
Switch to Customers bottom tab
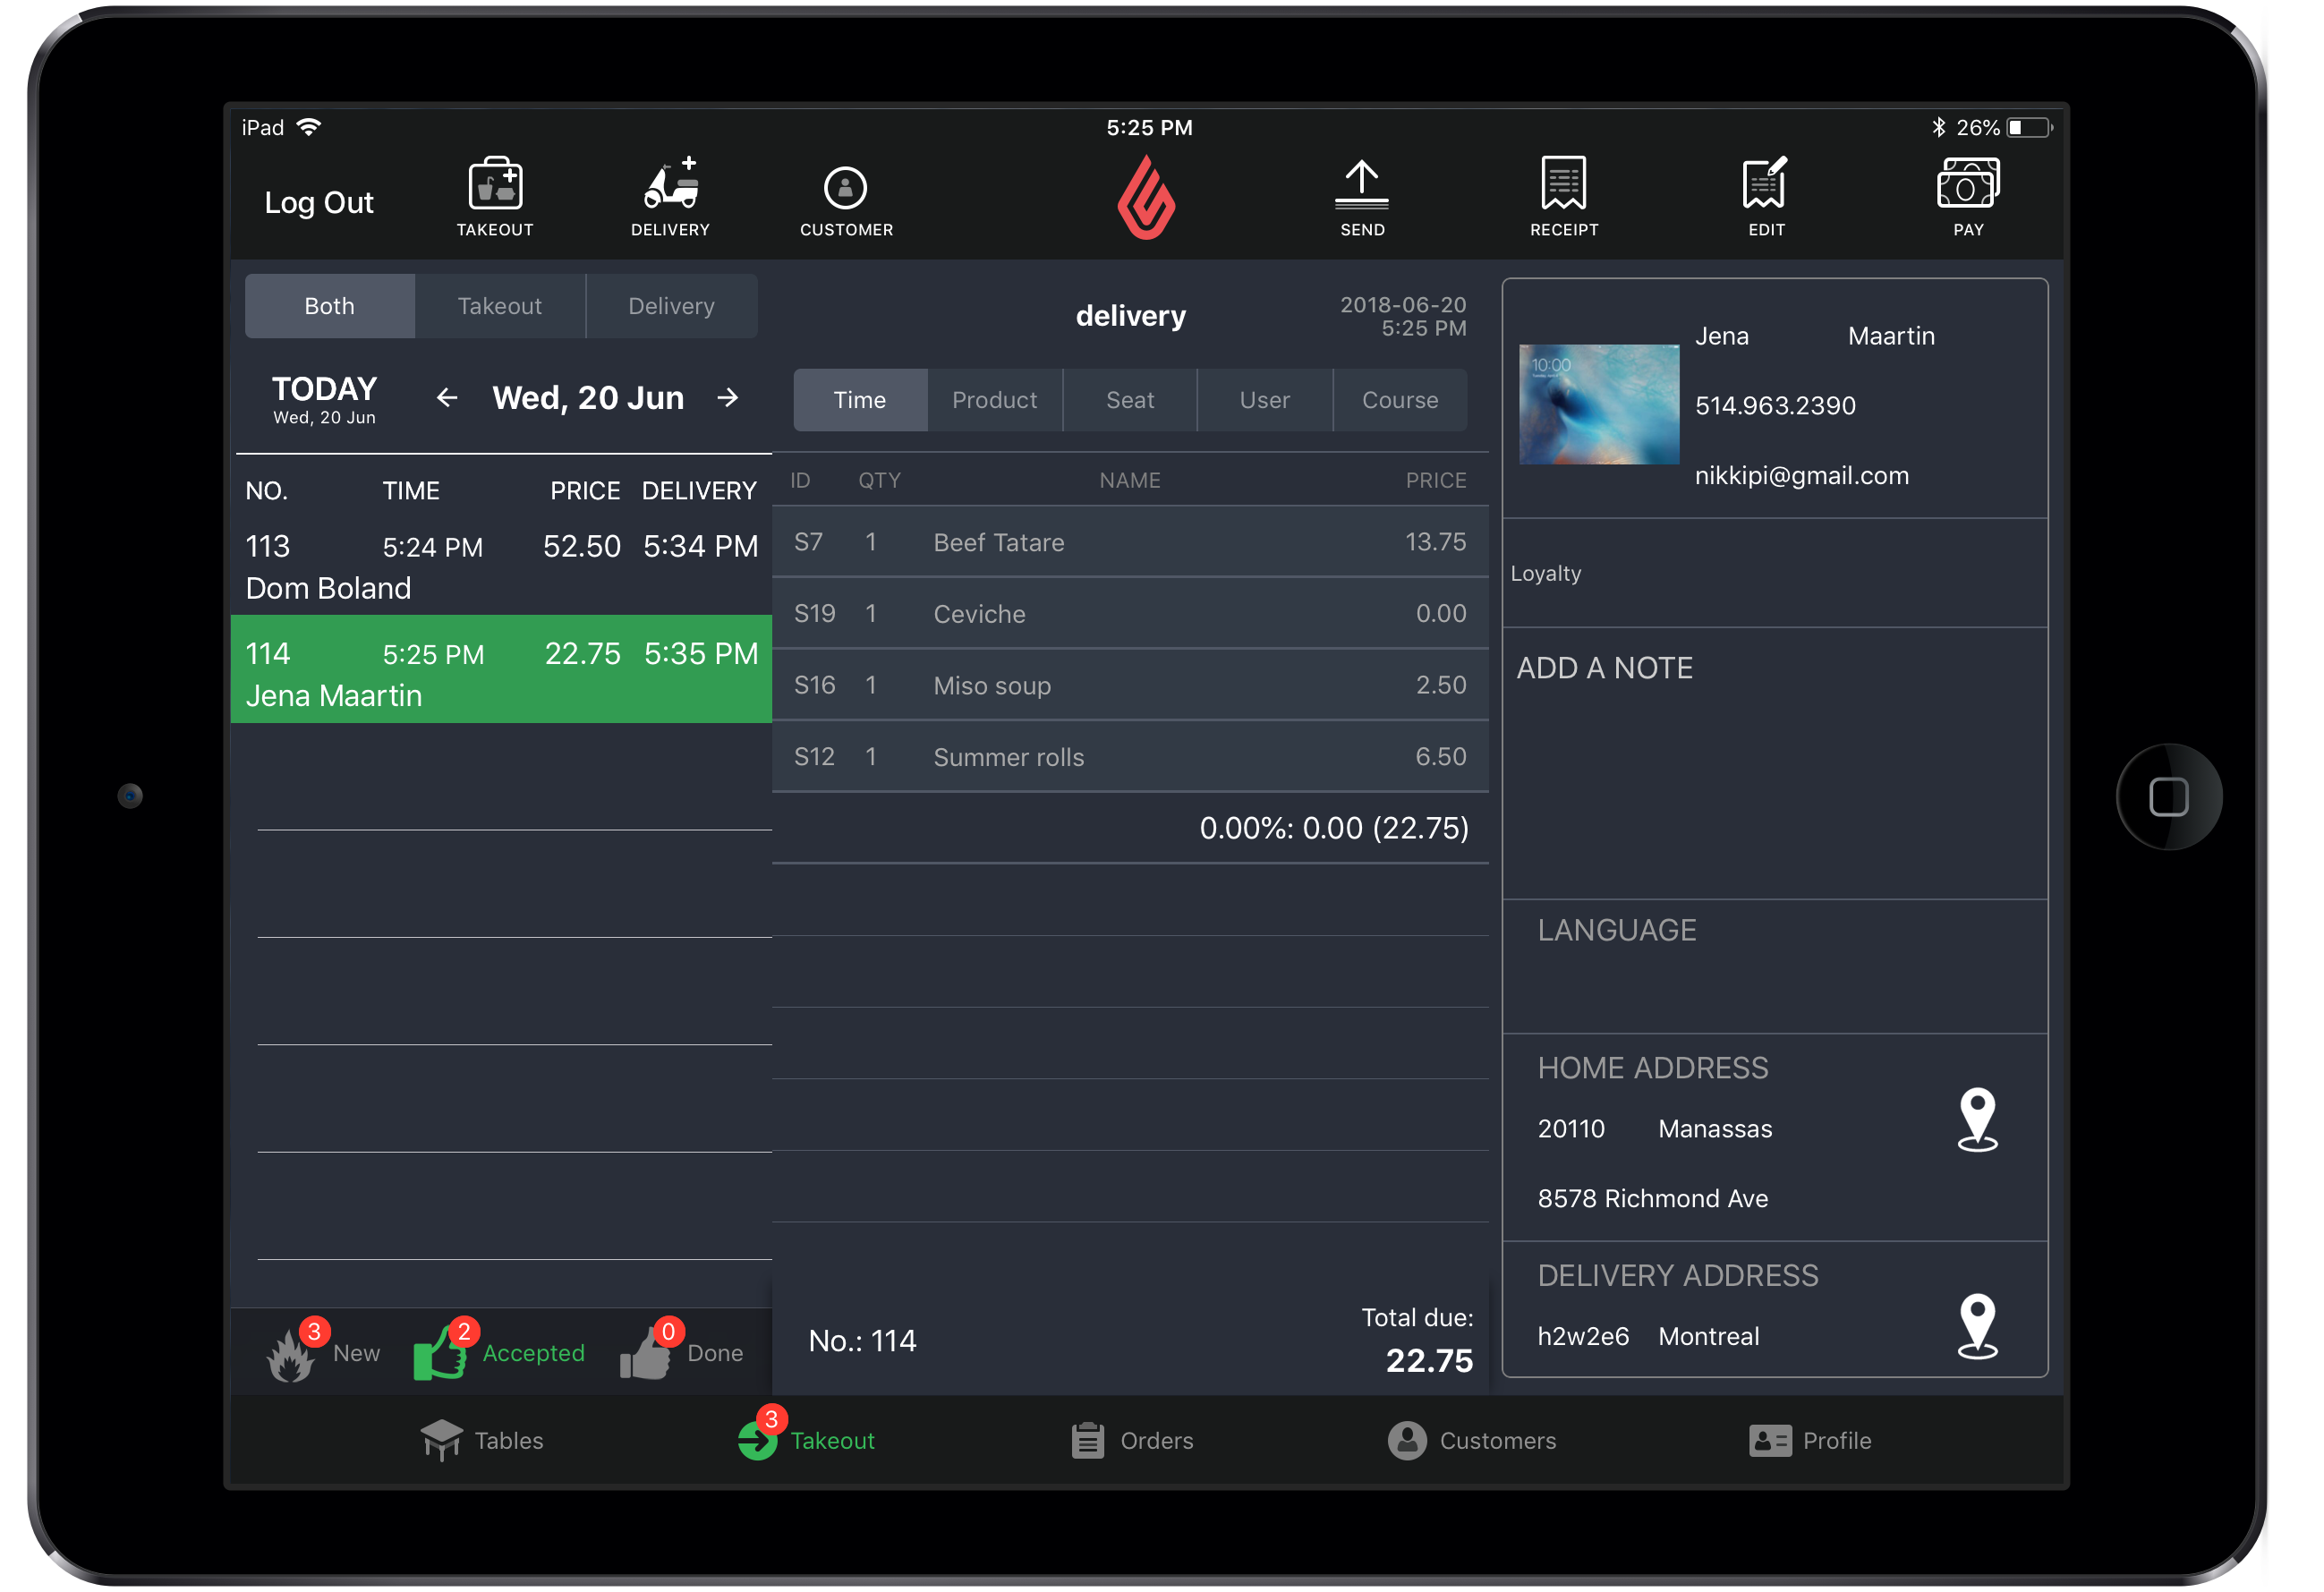(x=1472, y=1440)
